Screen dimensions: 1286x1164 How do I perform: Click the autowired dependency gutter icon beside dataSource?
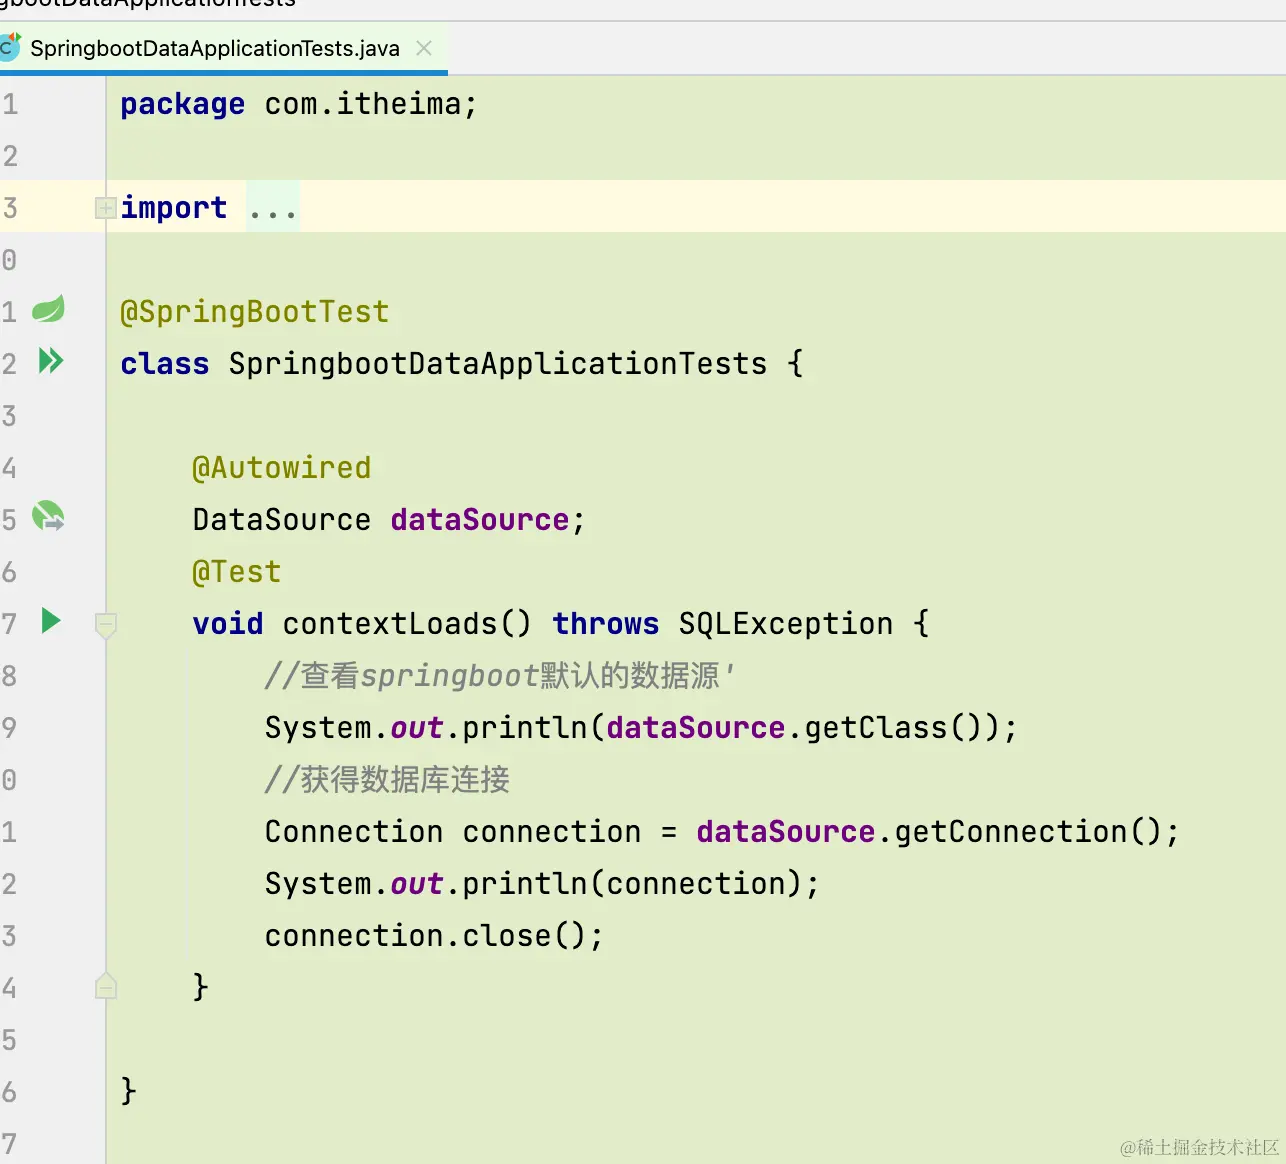pos(48,517)
